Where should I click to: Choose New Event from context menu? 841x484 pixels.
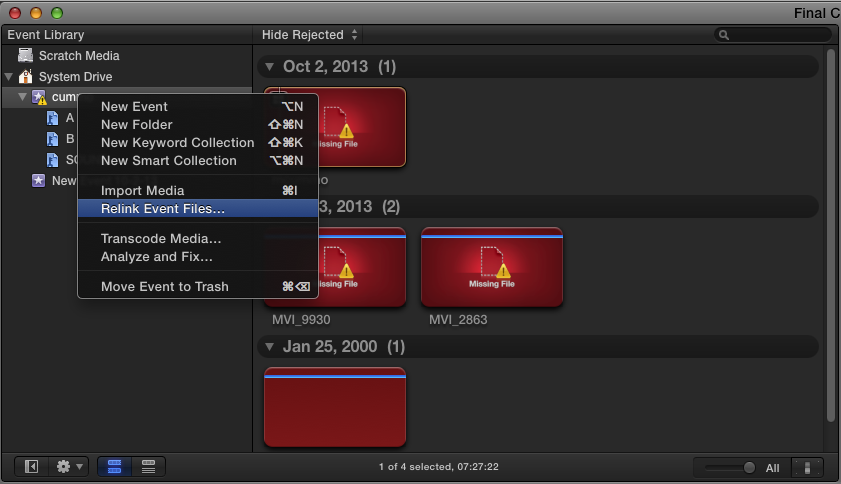tap(198, 107)
